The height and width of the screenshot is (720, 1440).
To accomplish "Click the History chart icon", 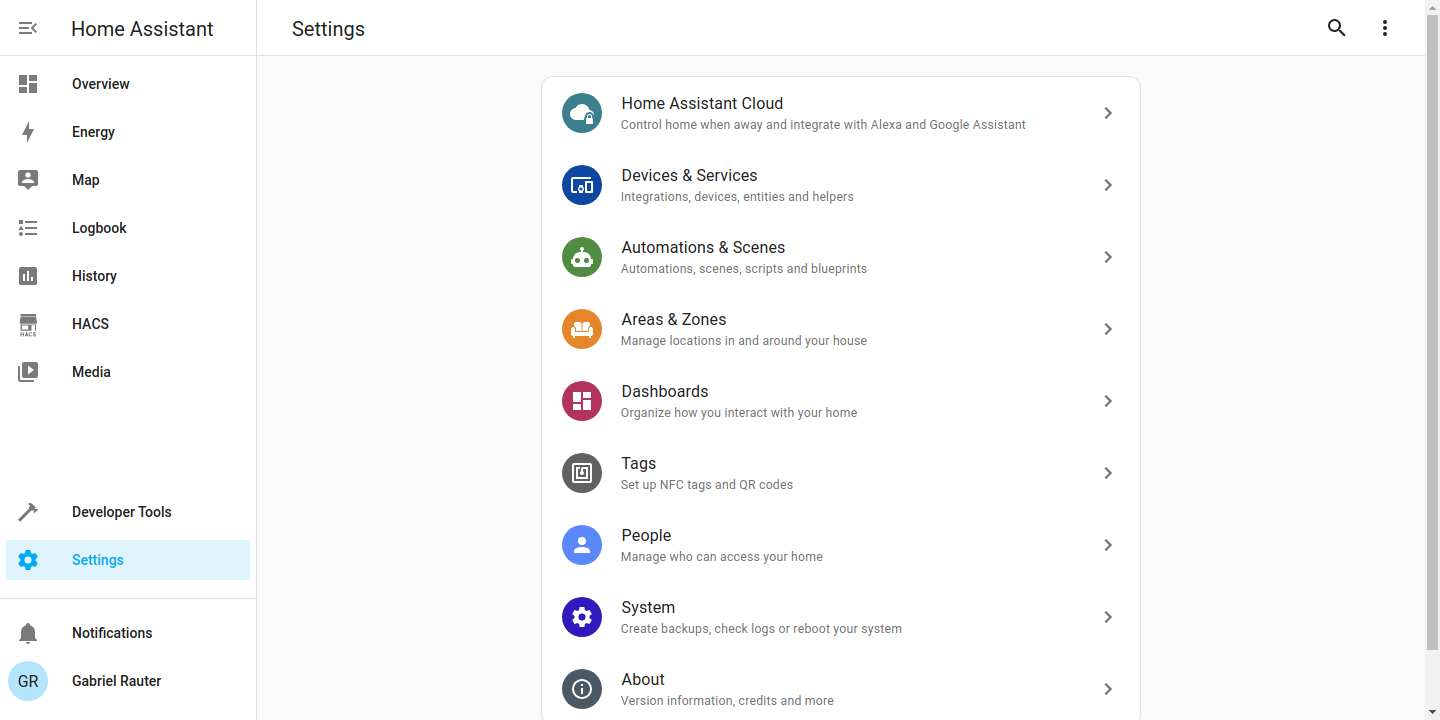I will tap(28, 276).
